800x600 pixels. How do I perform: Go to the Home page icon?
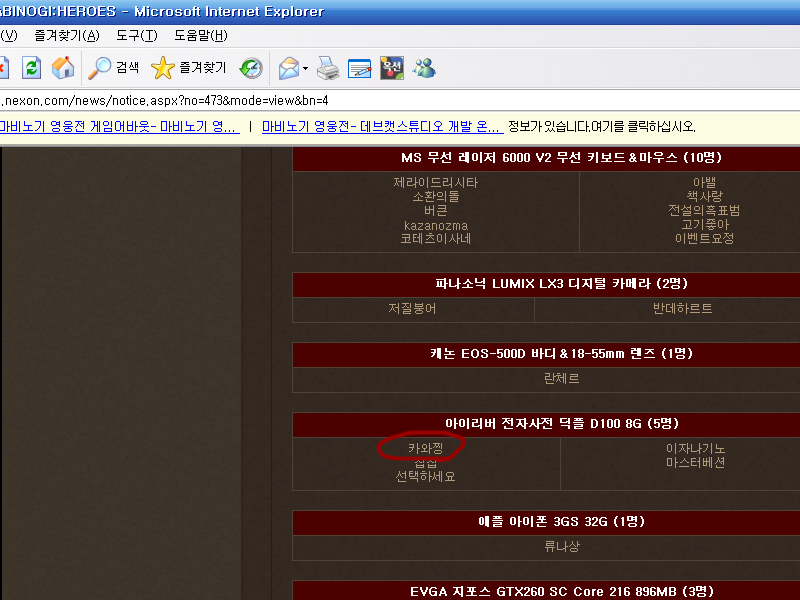(x=63, y=68)
